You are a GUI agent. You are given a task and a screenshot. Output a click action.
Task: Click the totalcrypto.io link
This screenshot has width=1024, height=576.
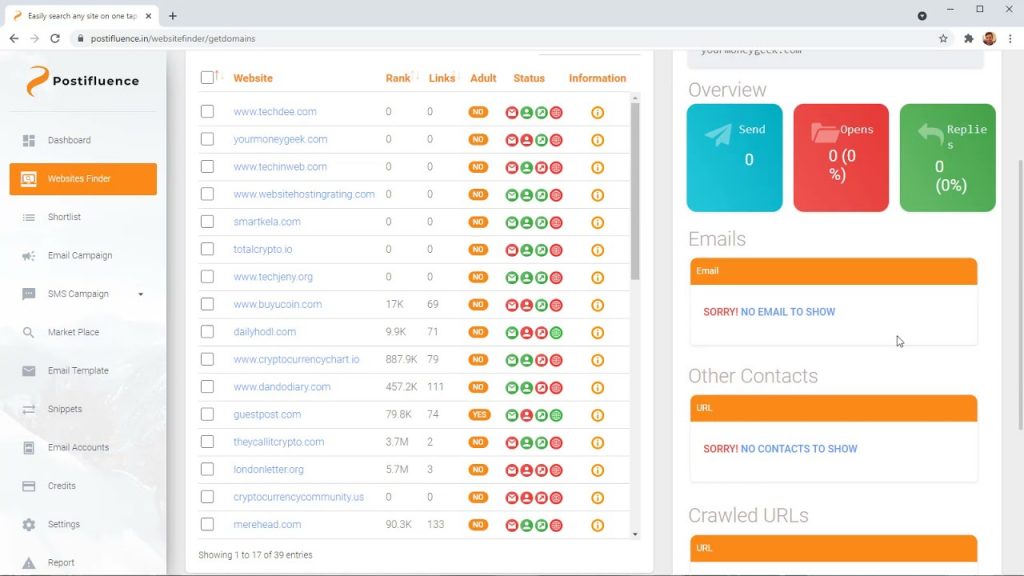pyautogui.click(x=262, y=249)
